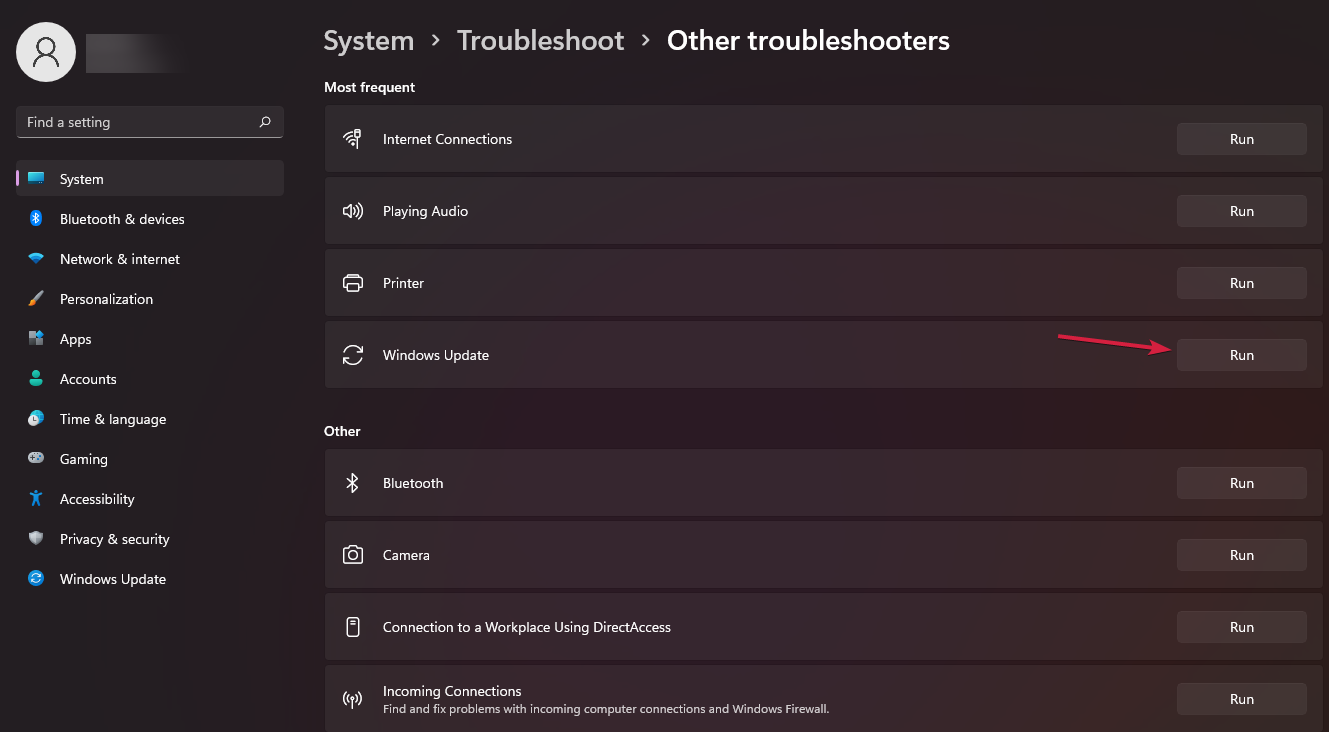
Task: Click the search magnifier icon
Action: pos(265,122)
